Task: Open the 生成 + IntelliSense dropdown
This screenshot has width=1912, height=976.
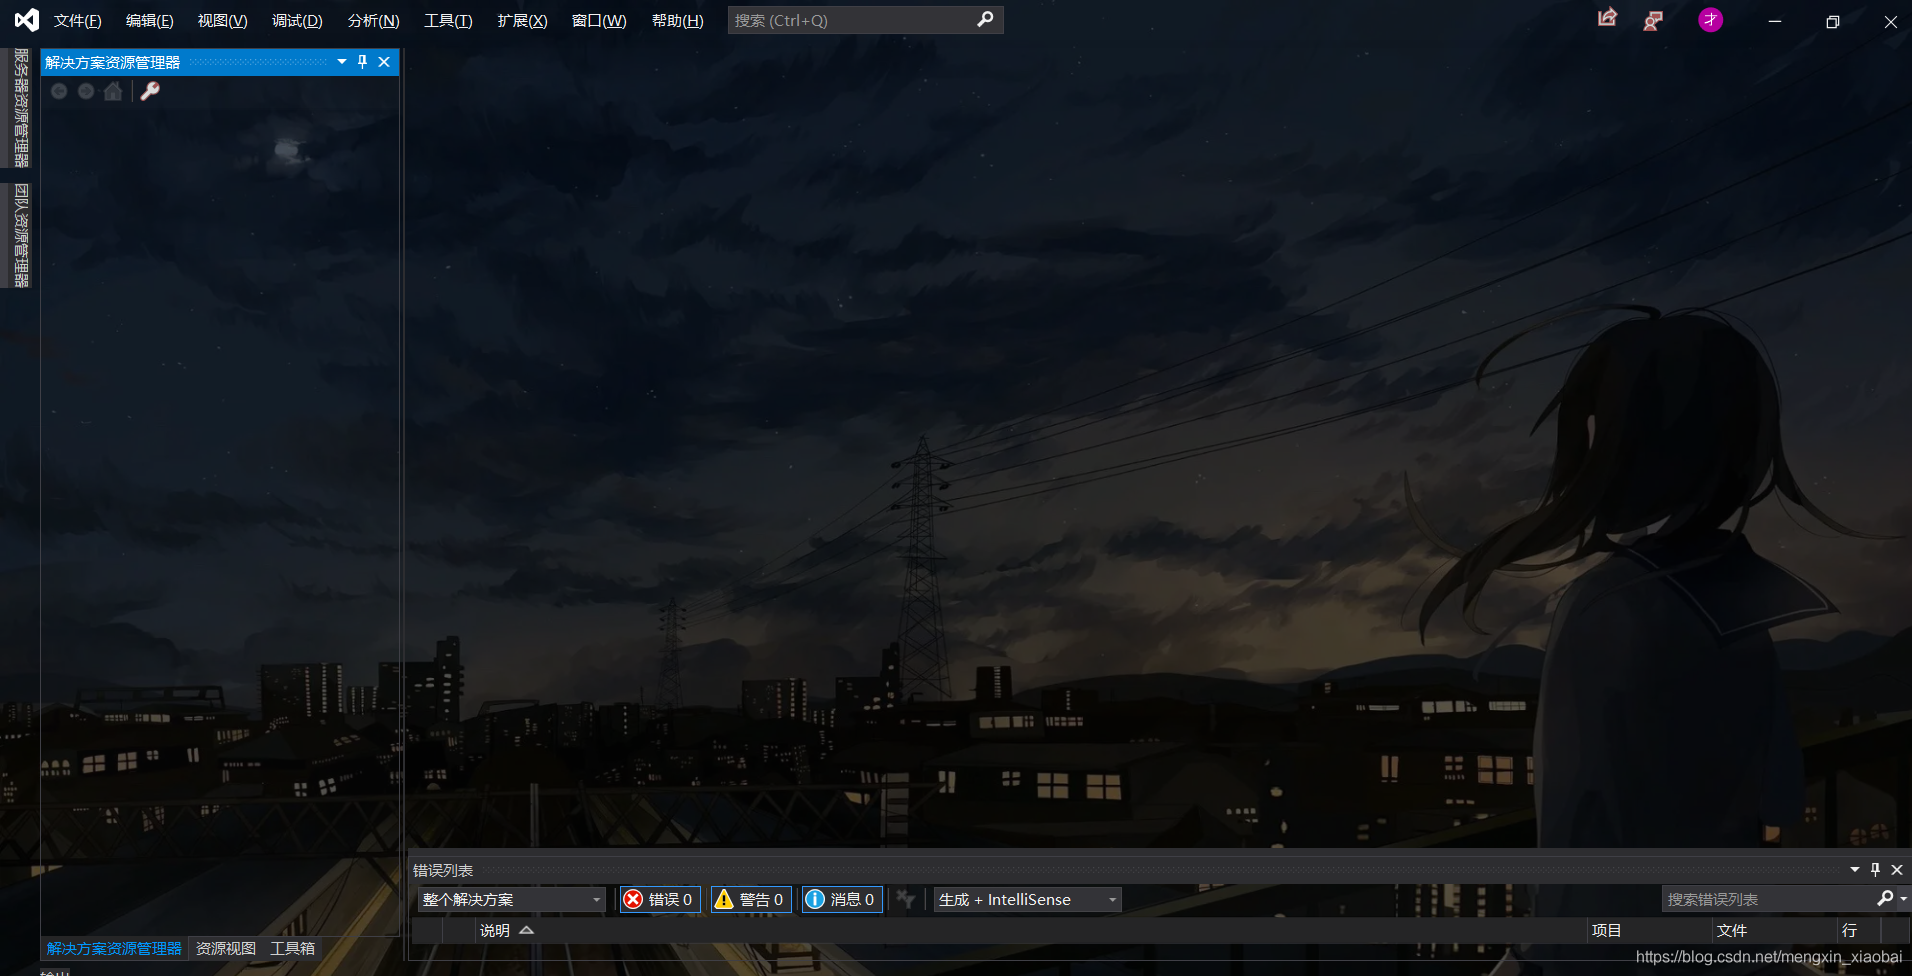Action: tap(1027, 900)
